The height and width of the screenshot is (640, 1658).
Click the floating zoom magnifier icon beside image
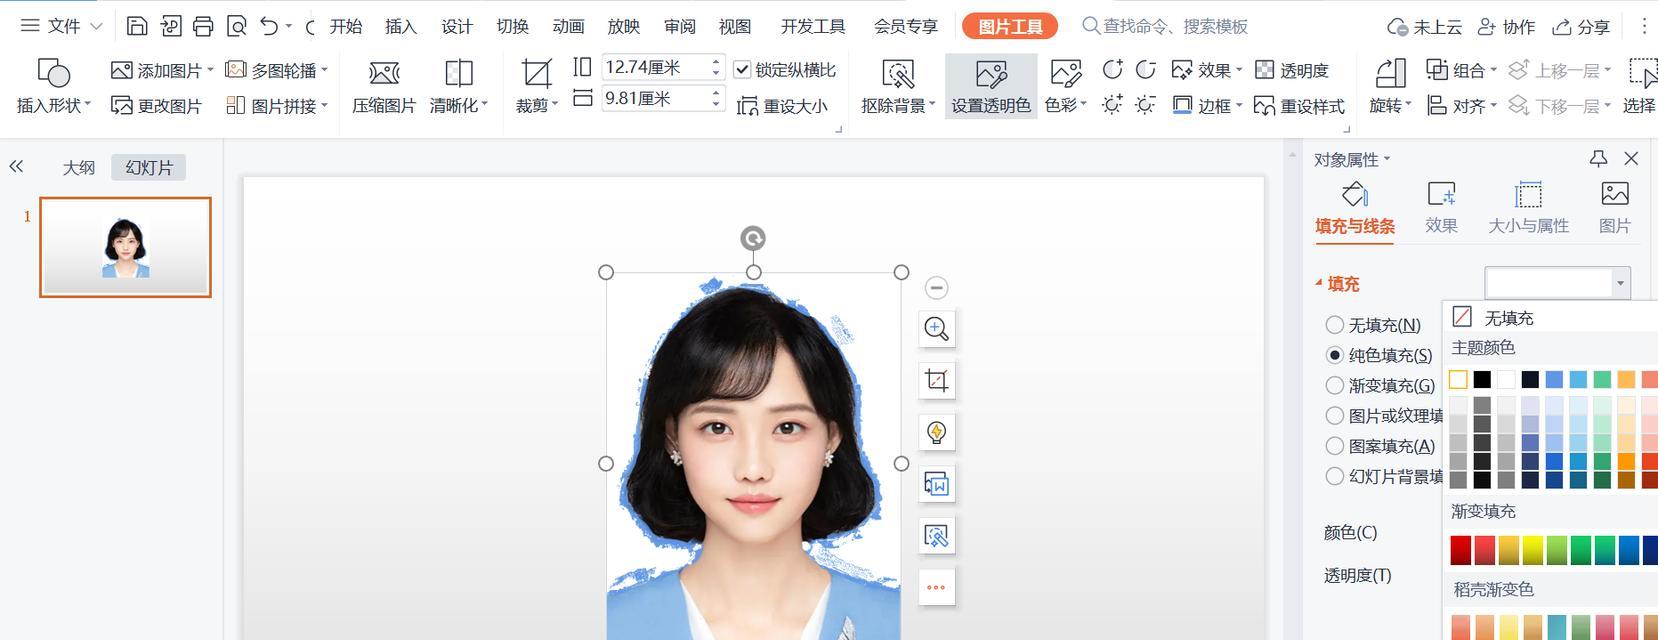(x=937, y=329)
